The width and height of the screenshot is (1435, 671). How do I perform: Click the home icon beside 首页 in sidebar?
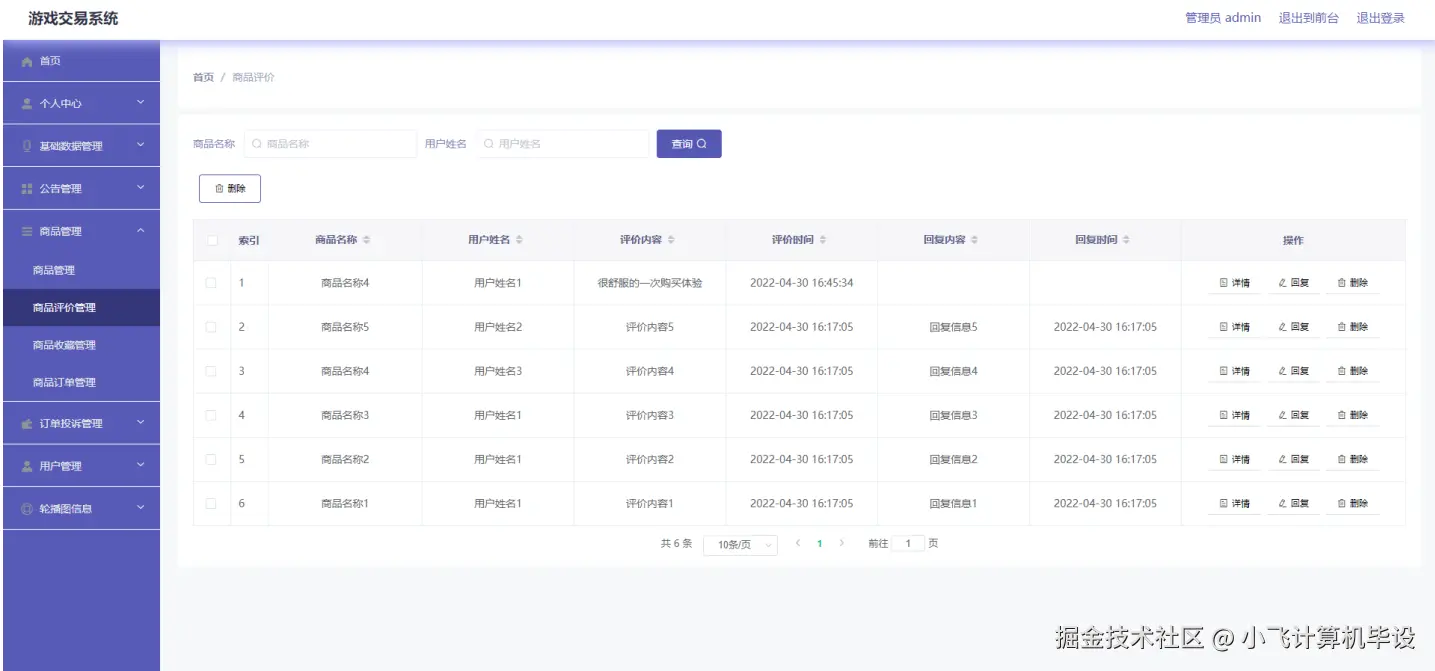27,62
